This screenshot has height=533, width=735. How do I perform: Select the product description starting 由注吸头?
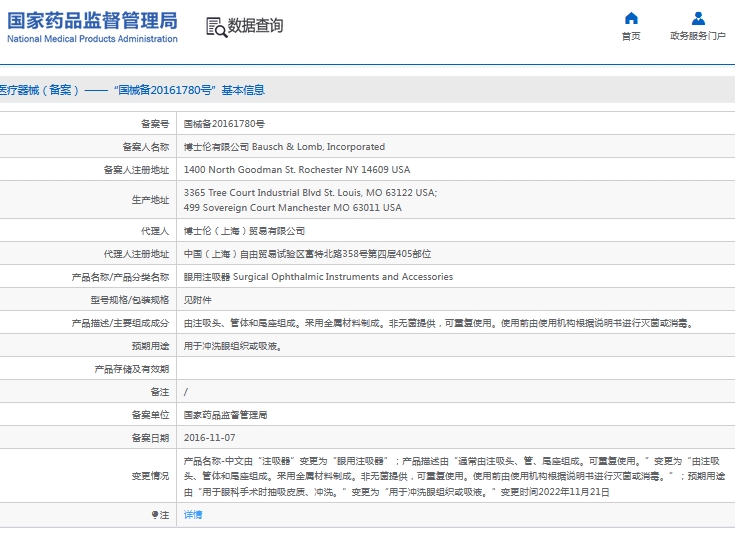click(438, 323)
